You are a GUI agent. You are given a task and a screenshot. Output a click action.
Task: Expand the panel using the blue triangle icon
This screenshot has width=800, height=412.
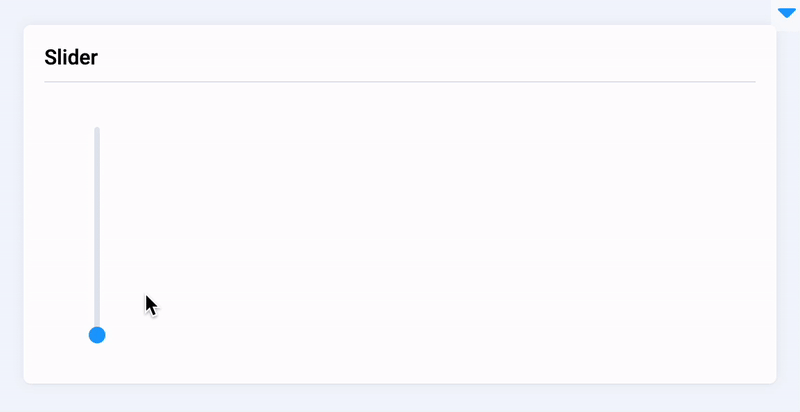tap(786, 13)
